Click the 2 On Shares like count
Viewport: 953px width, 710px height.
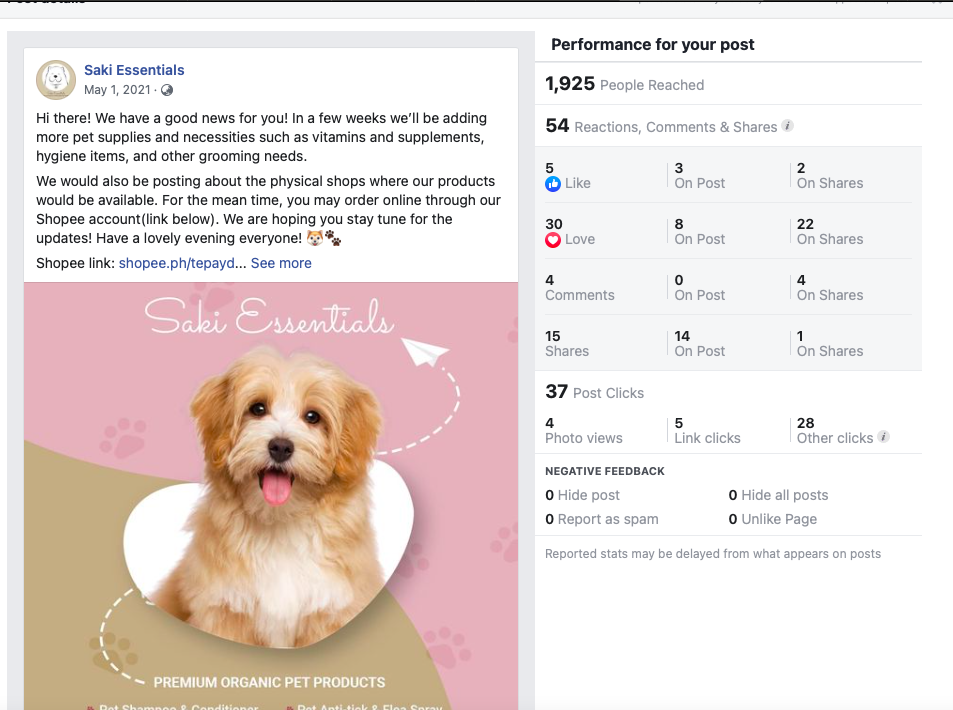pos(830,176)
